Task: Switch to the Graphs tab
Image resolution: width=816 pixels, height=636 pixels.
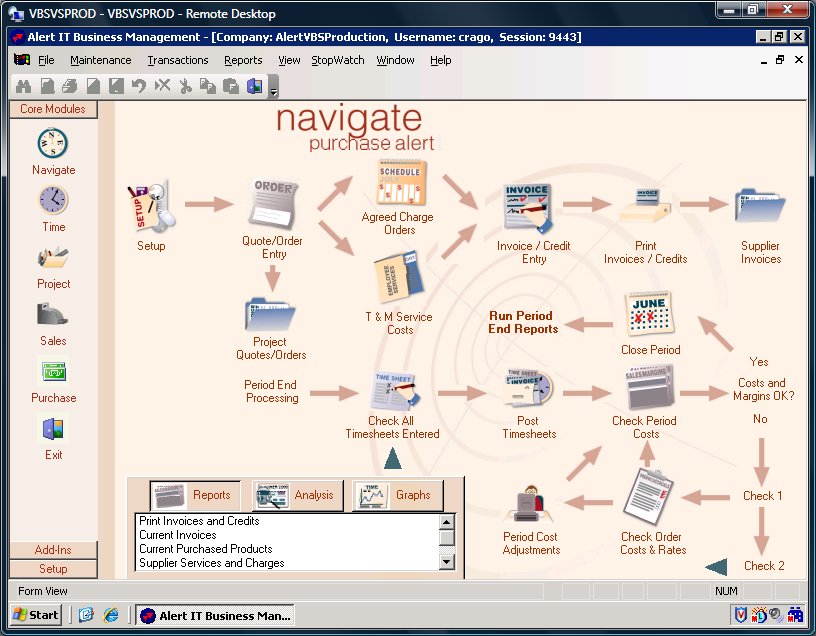Action: click(398, 495)
